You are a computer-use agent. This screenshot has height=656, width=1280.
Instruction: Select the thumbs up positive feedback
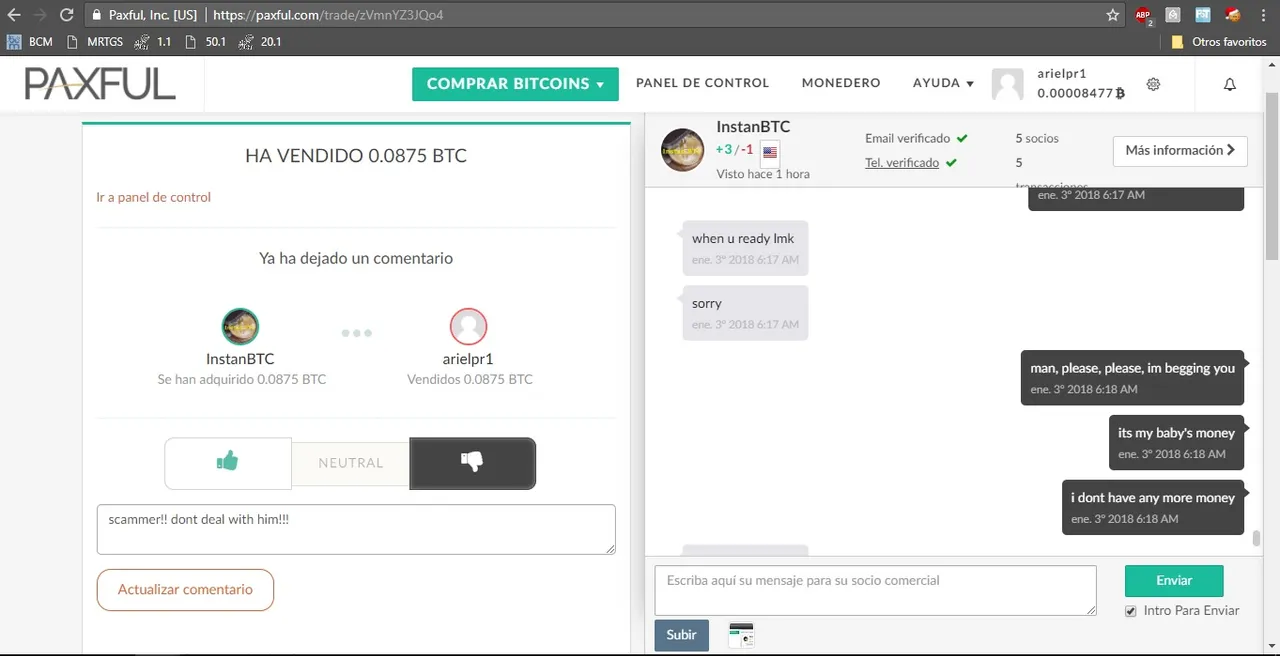tap(228, 463)
